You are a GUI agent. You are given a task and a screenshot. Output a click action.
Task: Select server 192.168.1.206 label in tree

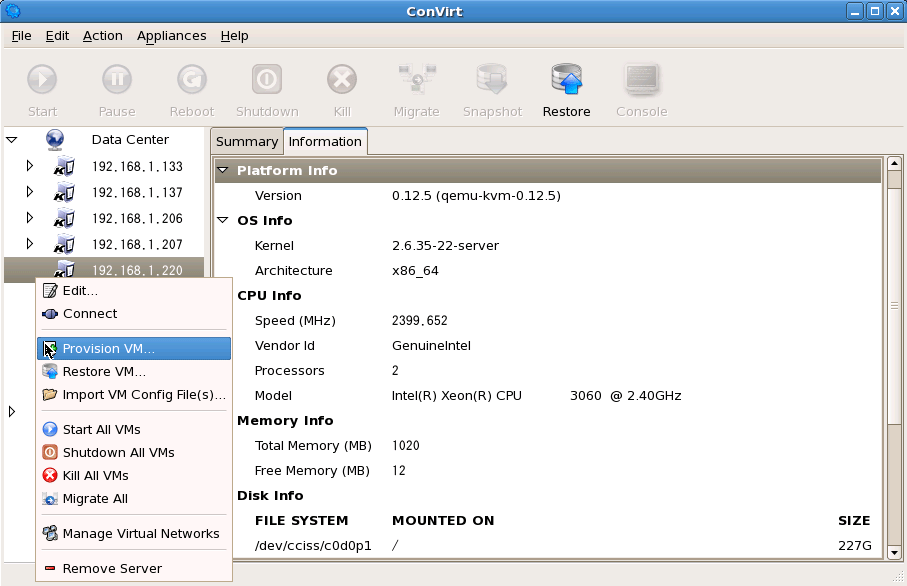tap(137, 218)
